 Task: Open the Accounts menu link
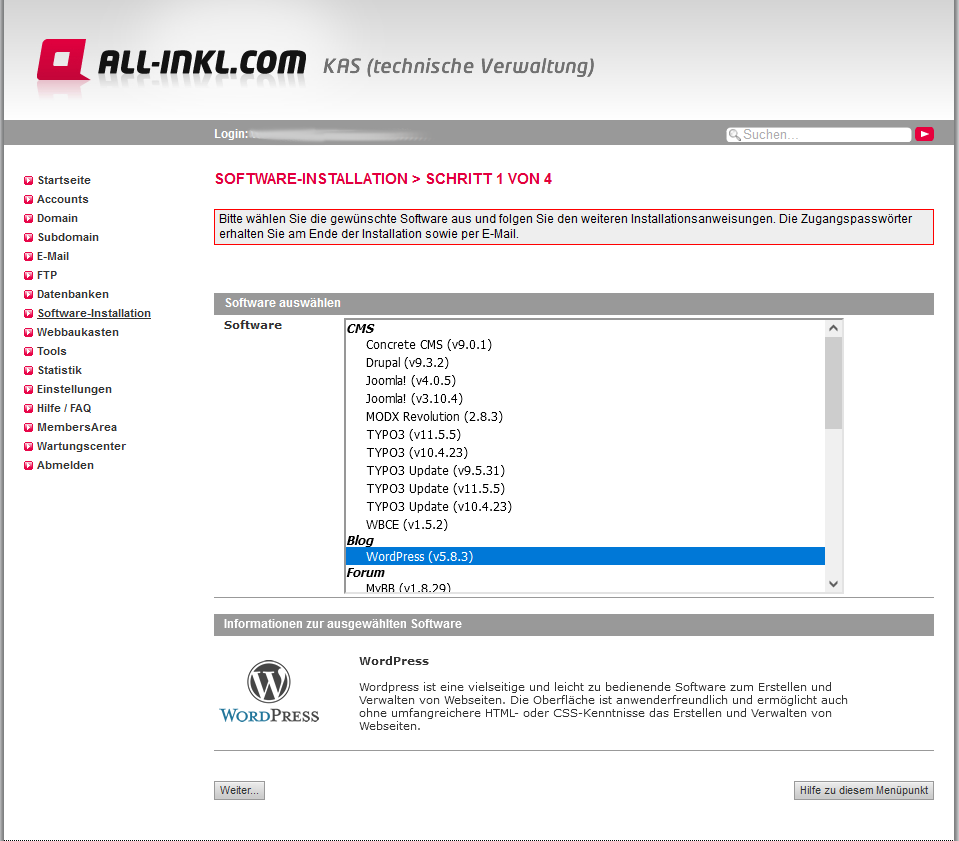tap(62, 199)
